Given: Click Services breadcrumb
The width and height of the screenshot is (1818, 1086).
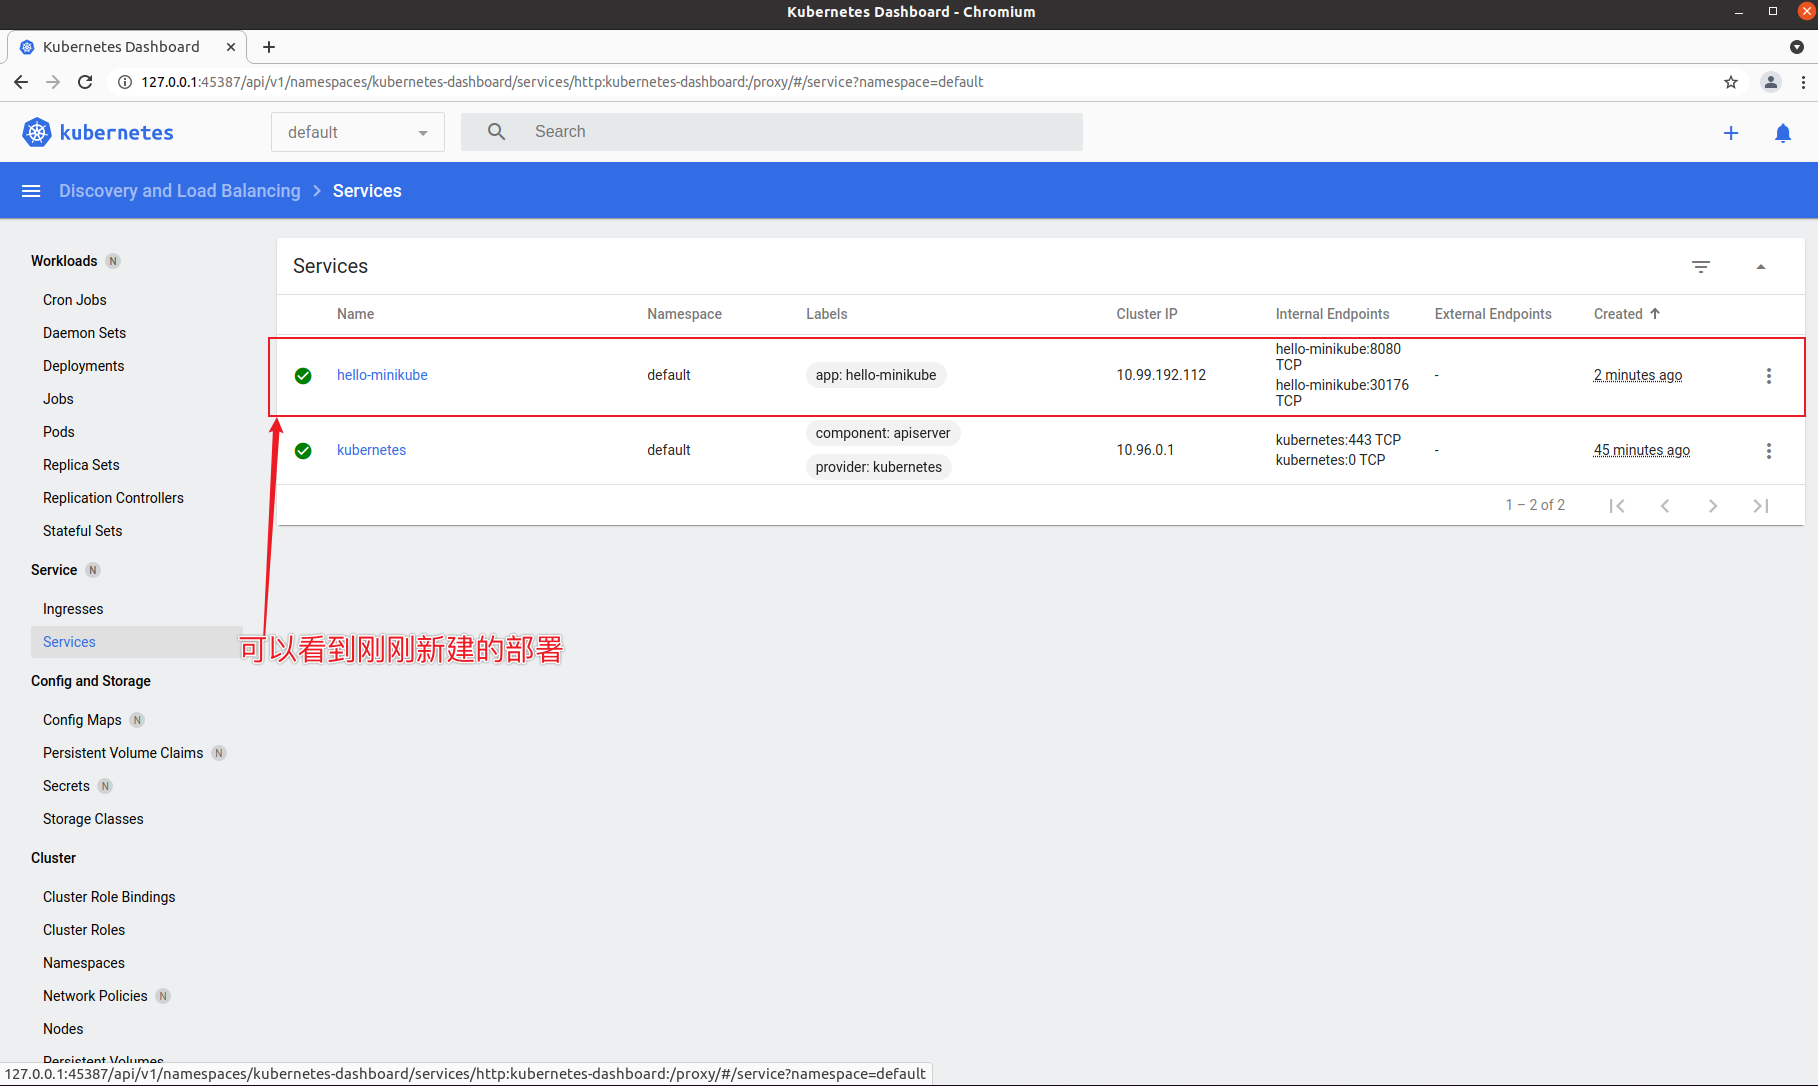Looking at the screenshot, I should coord(367,191).
